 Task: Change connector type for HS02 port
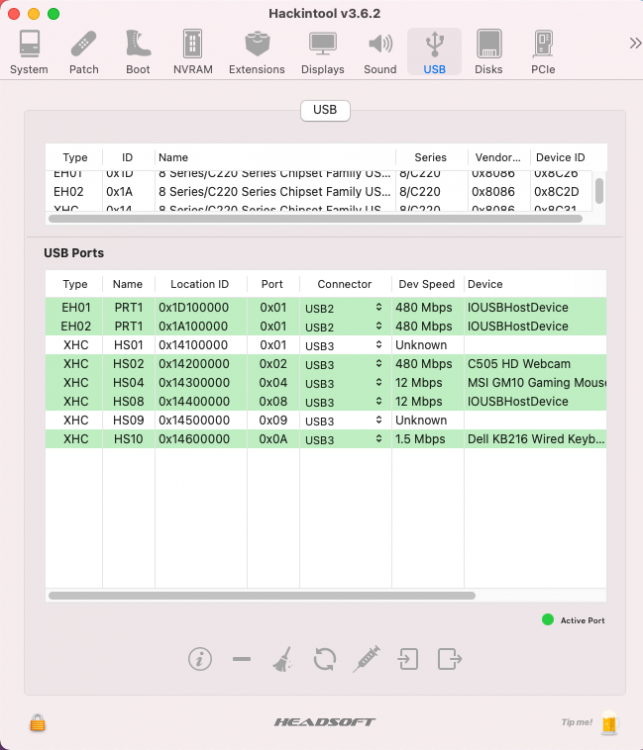point(344,364)
